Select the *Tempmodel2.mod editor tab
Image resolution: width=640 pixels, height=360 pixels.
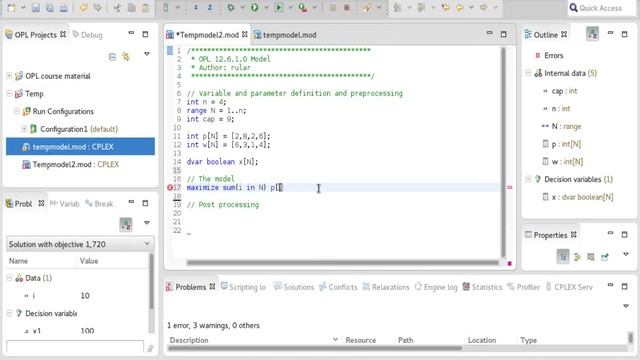click(x=207, y=35)
